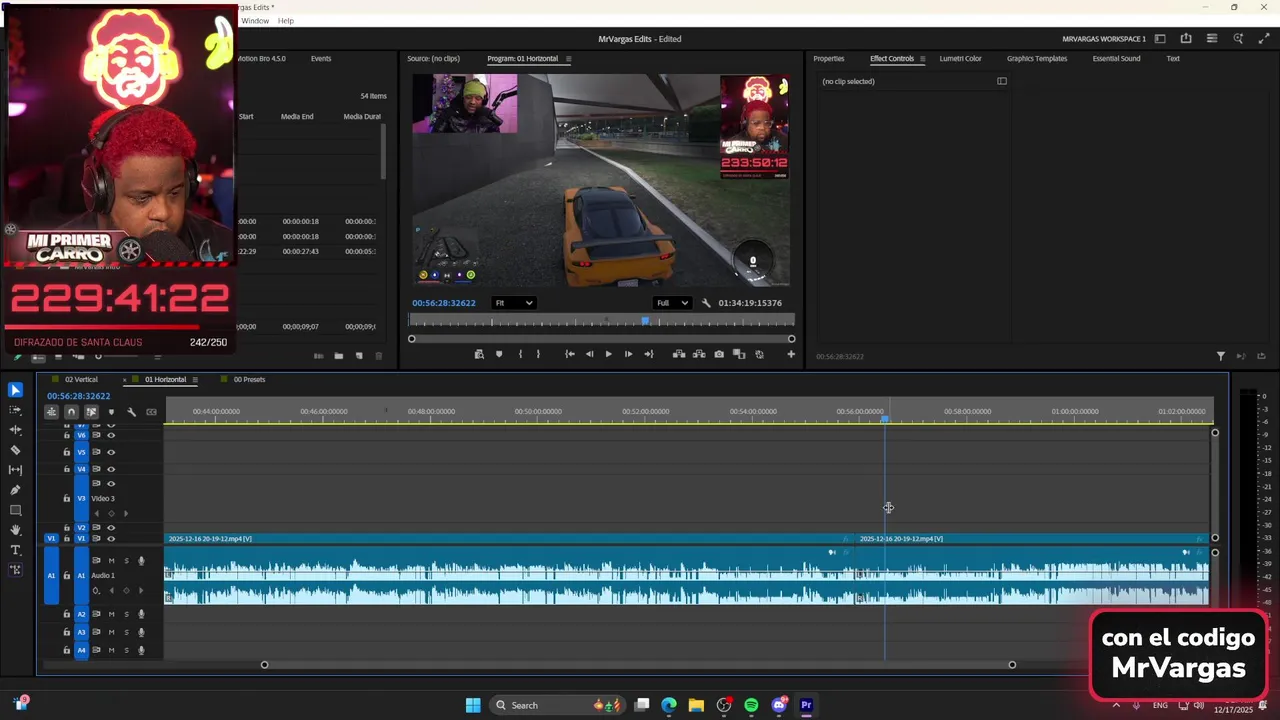Click Mark Out in Program Monitor
The width and height of the screenshot is (1280, 720).
click(x=538, y=354)
